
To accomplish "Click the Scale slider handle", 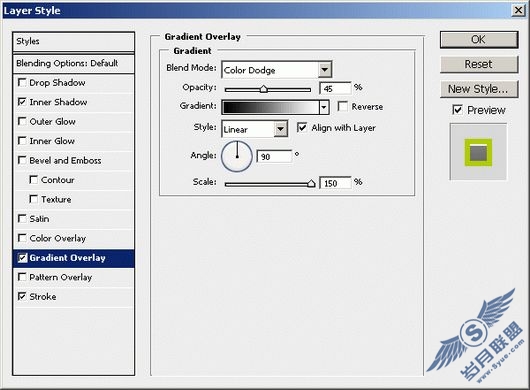I will point(311,184).
